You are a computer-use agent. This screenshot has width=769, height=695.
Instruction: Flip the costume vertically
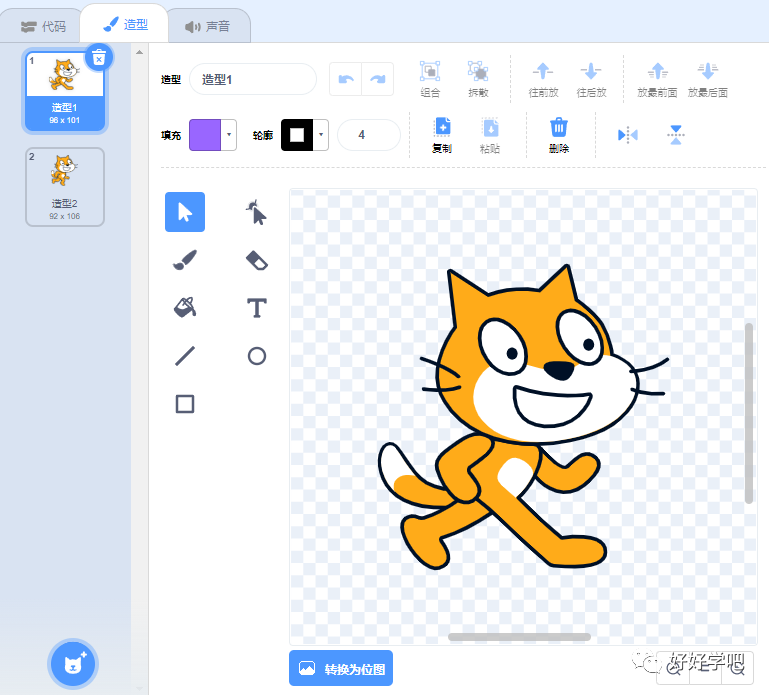[676, 134]
